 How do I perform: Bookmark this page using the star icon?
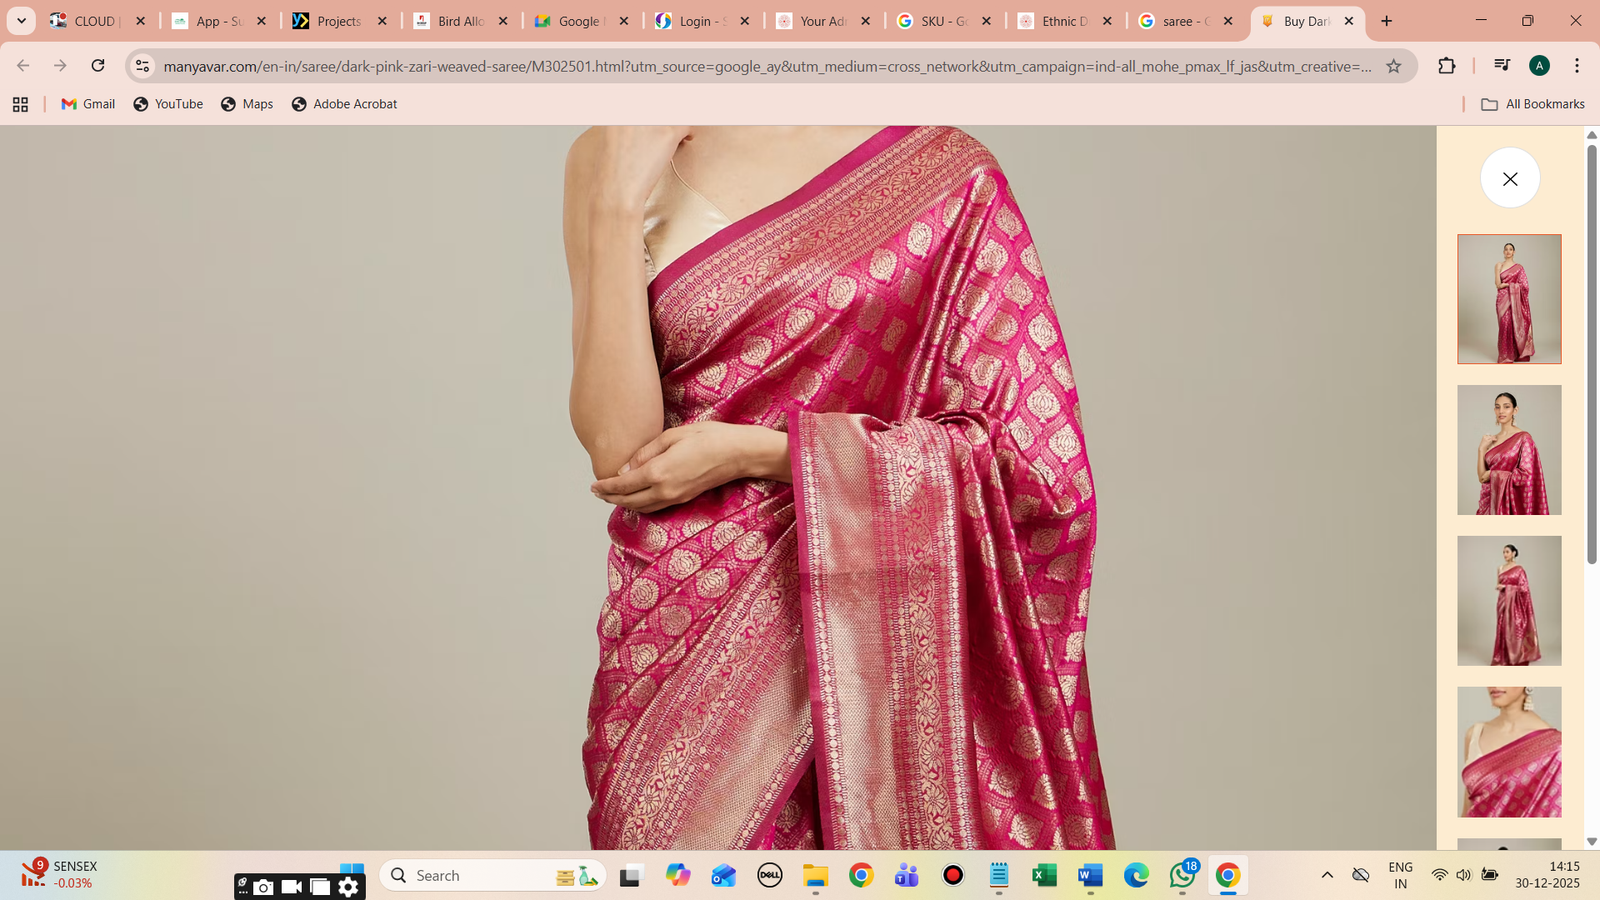point(1393,66)
